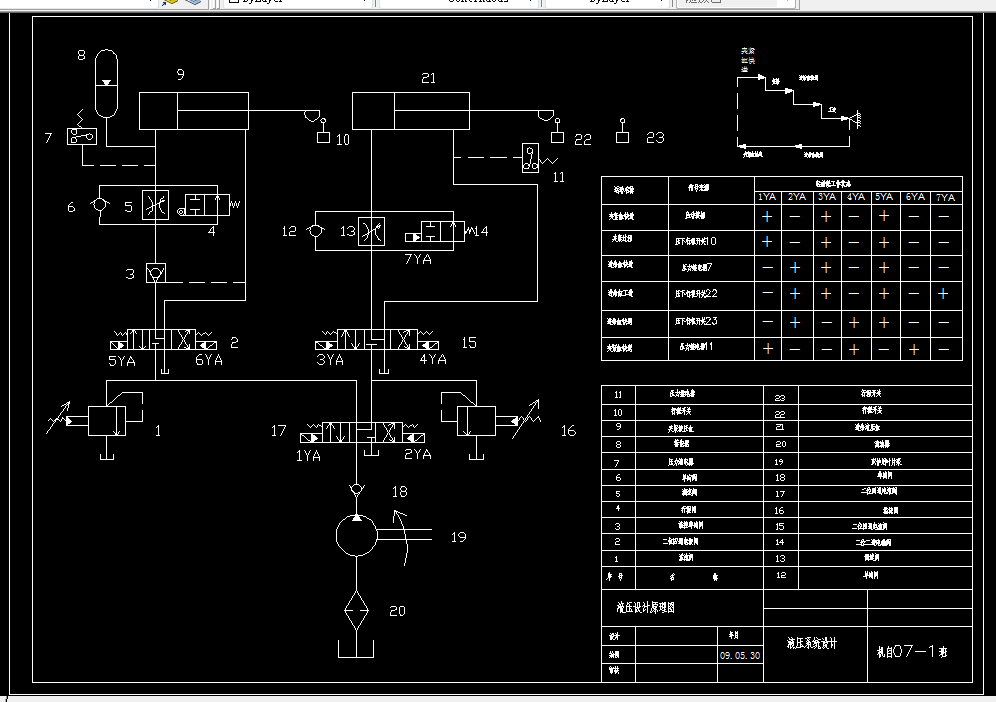
Task: Click the 1YA label below valve 17
Action: click(308, 456)
